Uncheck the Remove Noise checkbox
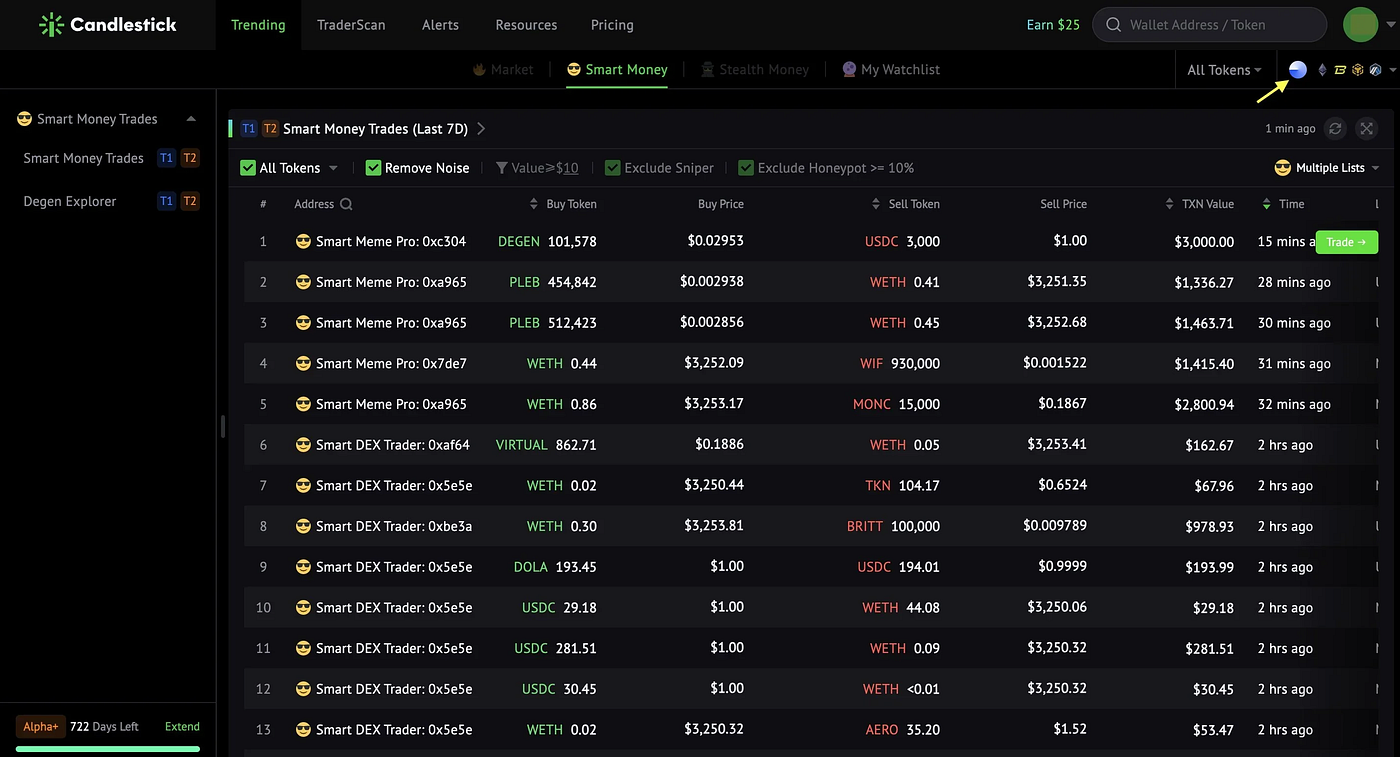This screenshot has width=1400, height=757. tap(373, 168)
